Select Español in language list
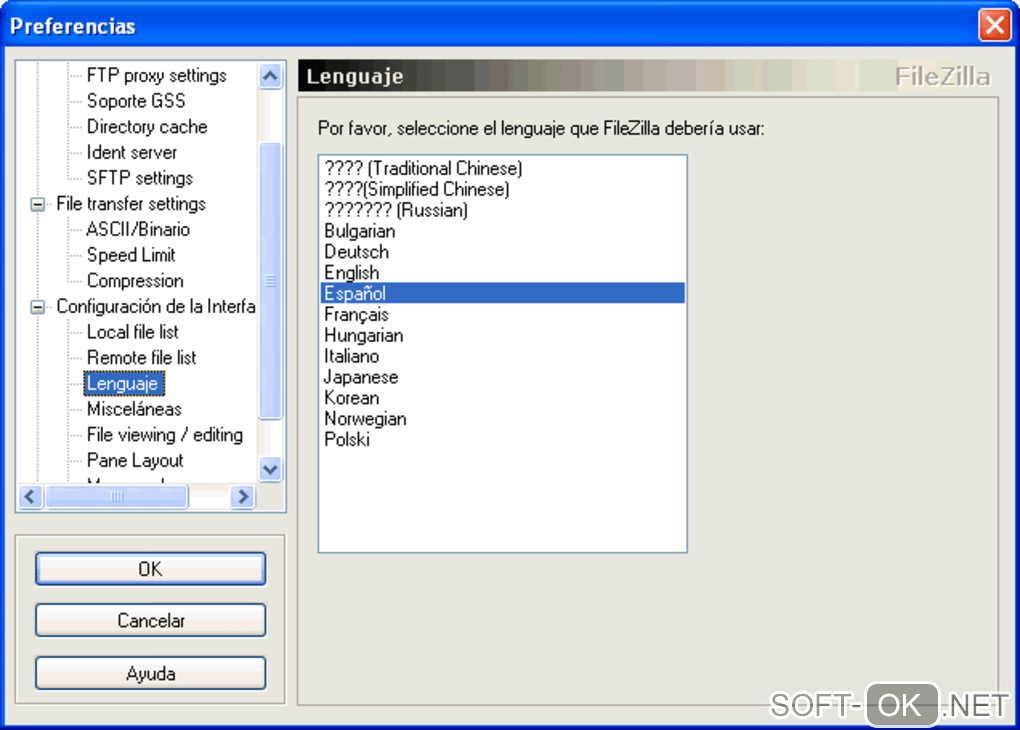 coord(502,293)
